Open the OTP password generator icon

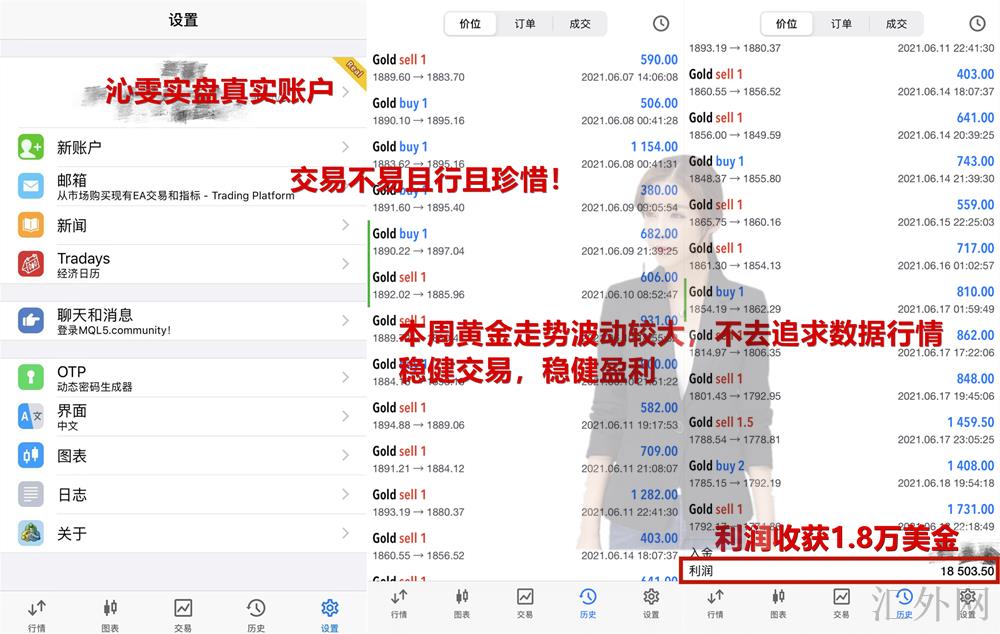pyautogui.click(x=31, y=378)
